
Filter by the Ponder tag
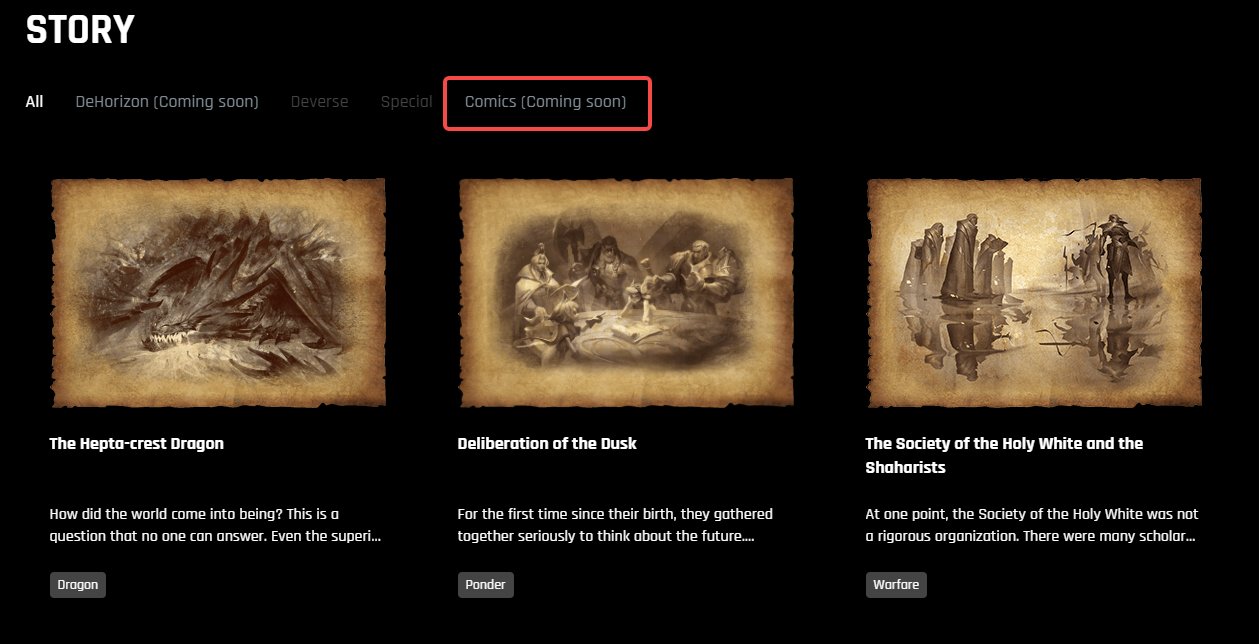[486, 585]
